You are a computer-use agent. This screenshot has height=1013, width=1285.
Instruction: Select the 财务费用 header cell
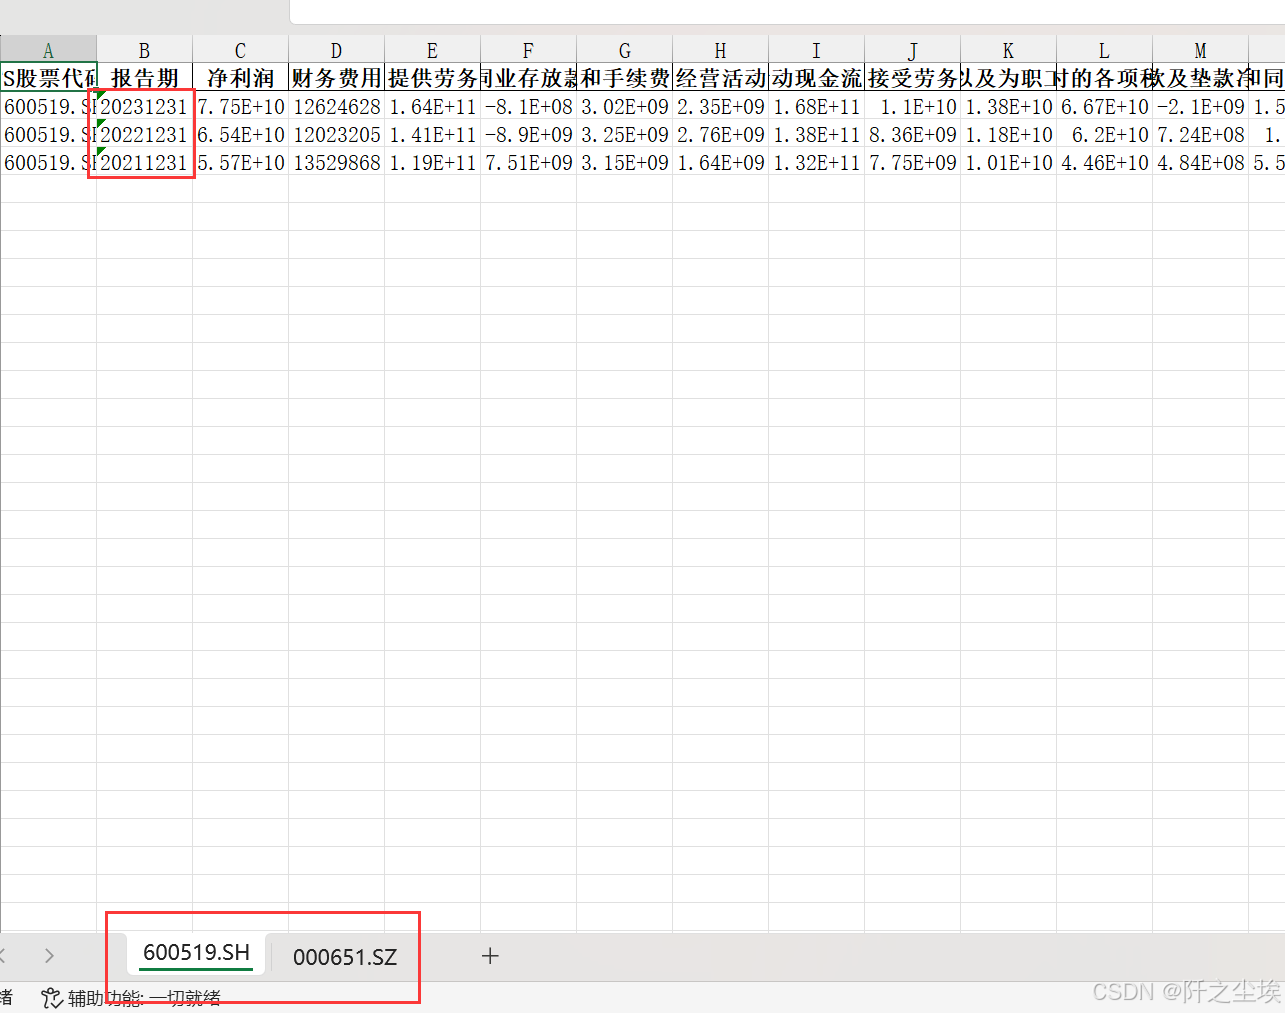(336, 78)
